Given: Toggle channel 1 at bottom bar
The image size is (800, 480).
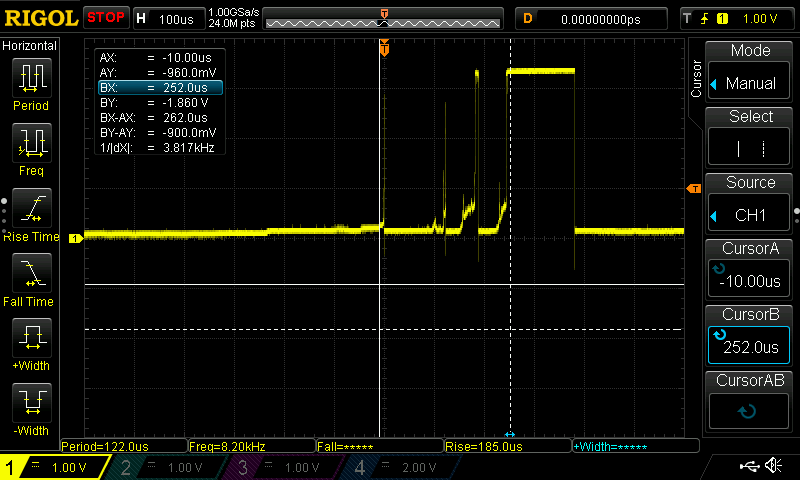Looking at the screenshot, I should pyautogui.click(x=56, y=467).
